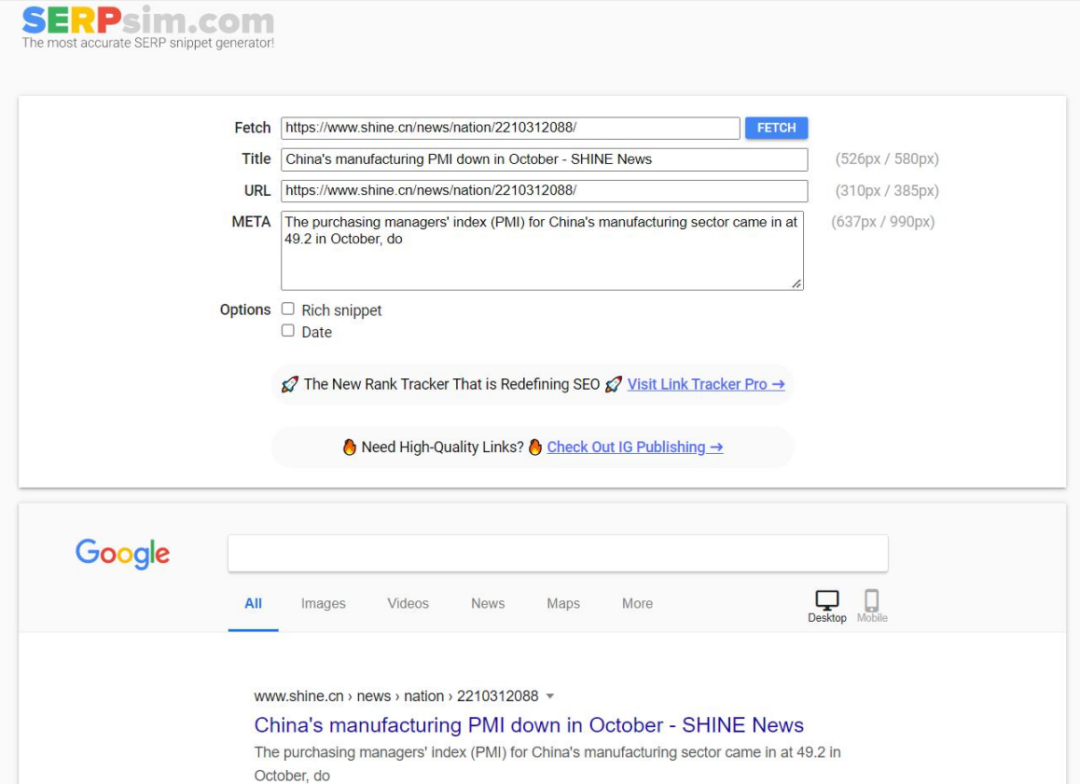The width and height of the screenshot is (1080, 784).
Task: Expand the dropdown arrow beside result URL
Action: pos(550,696)
